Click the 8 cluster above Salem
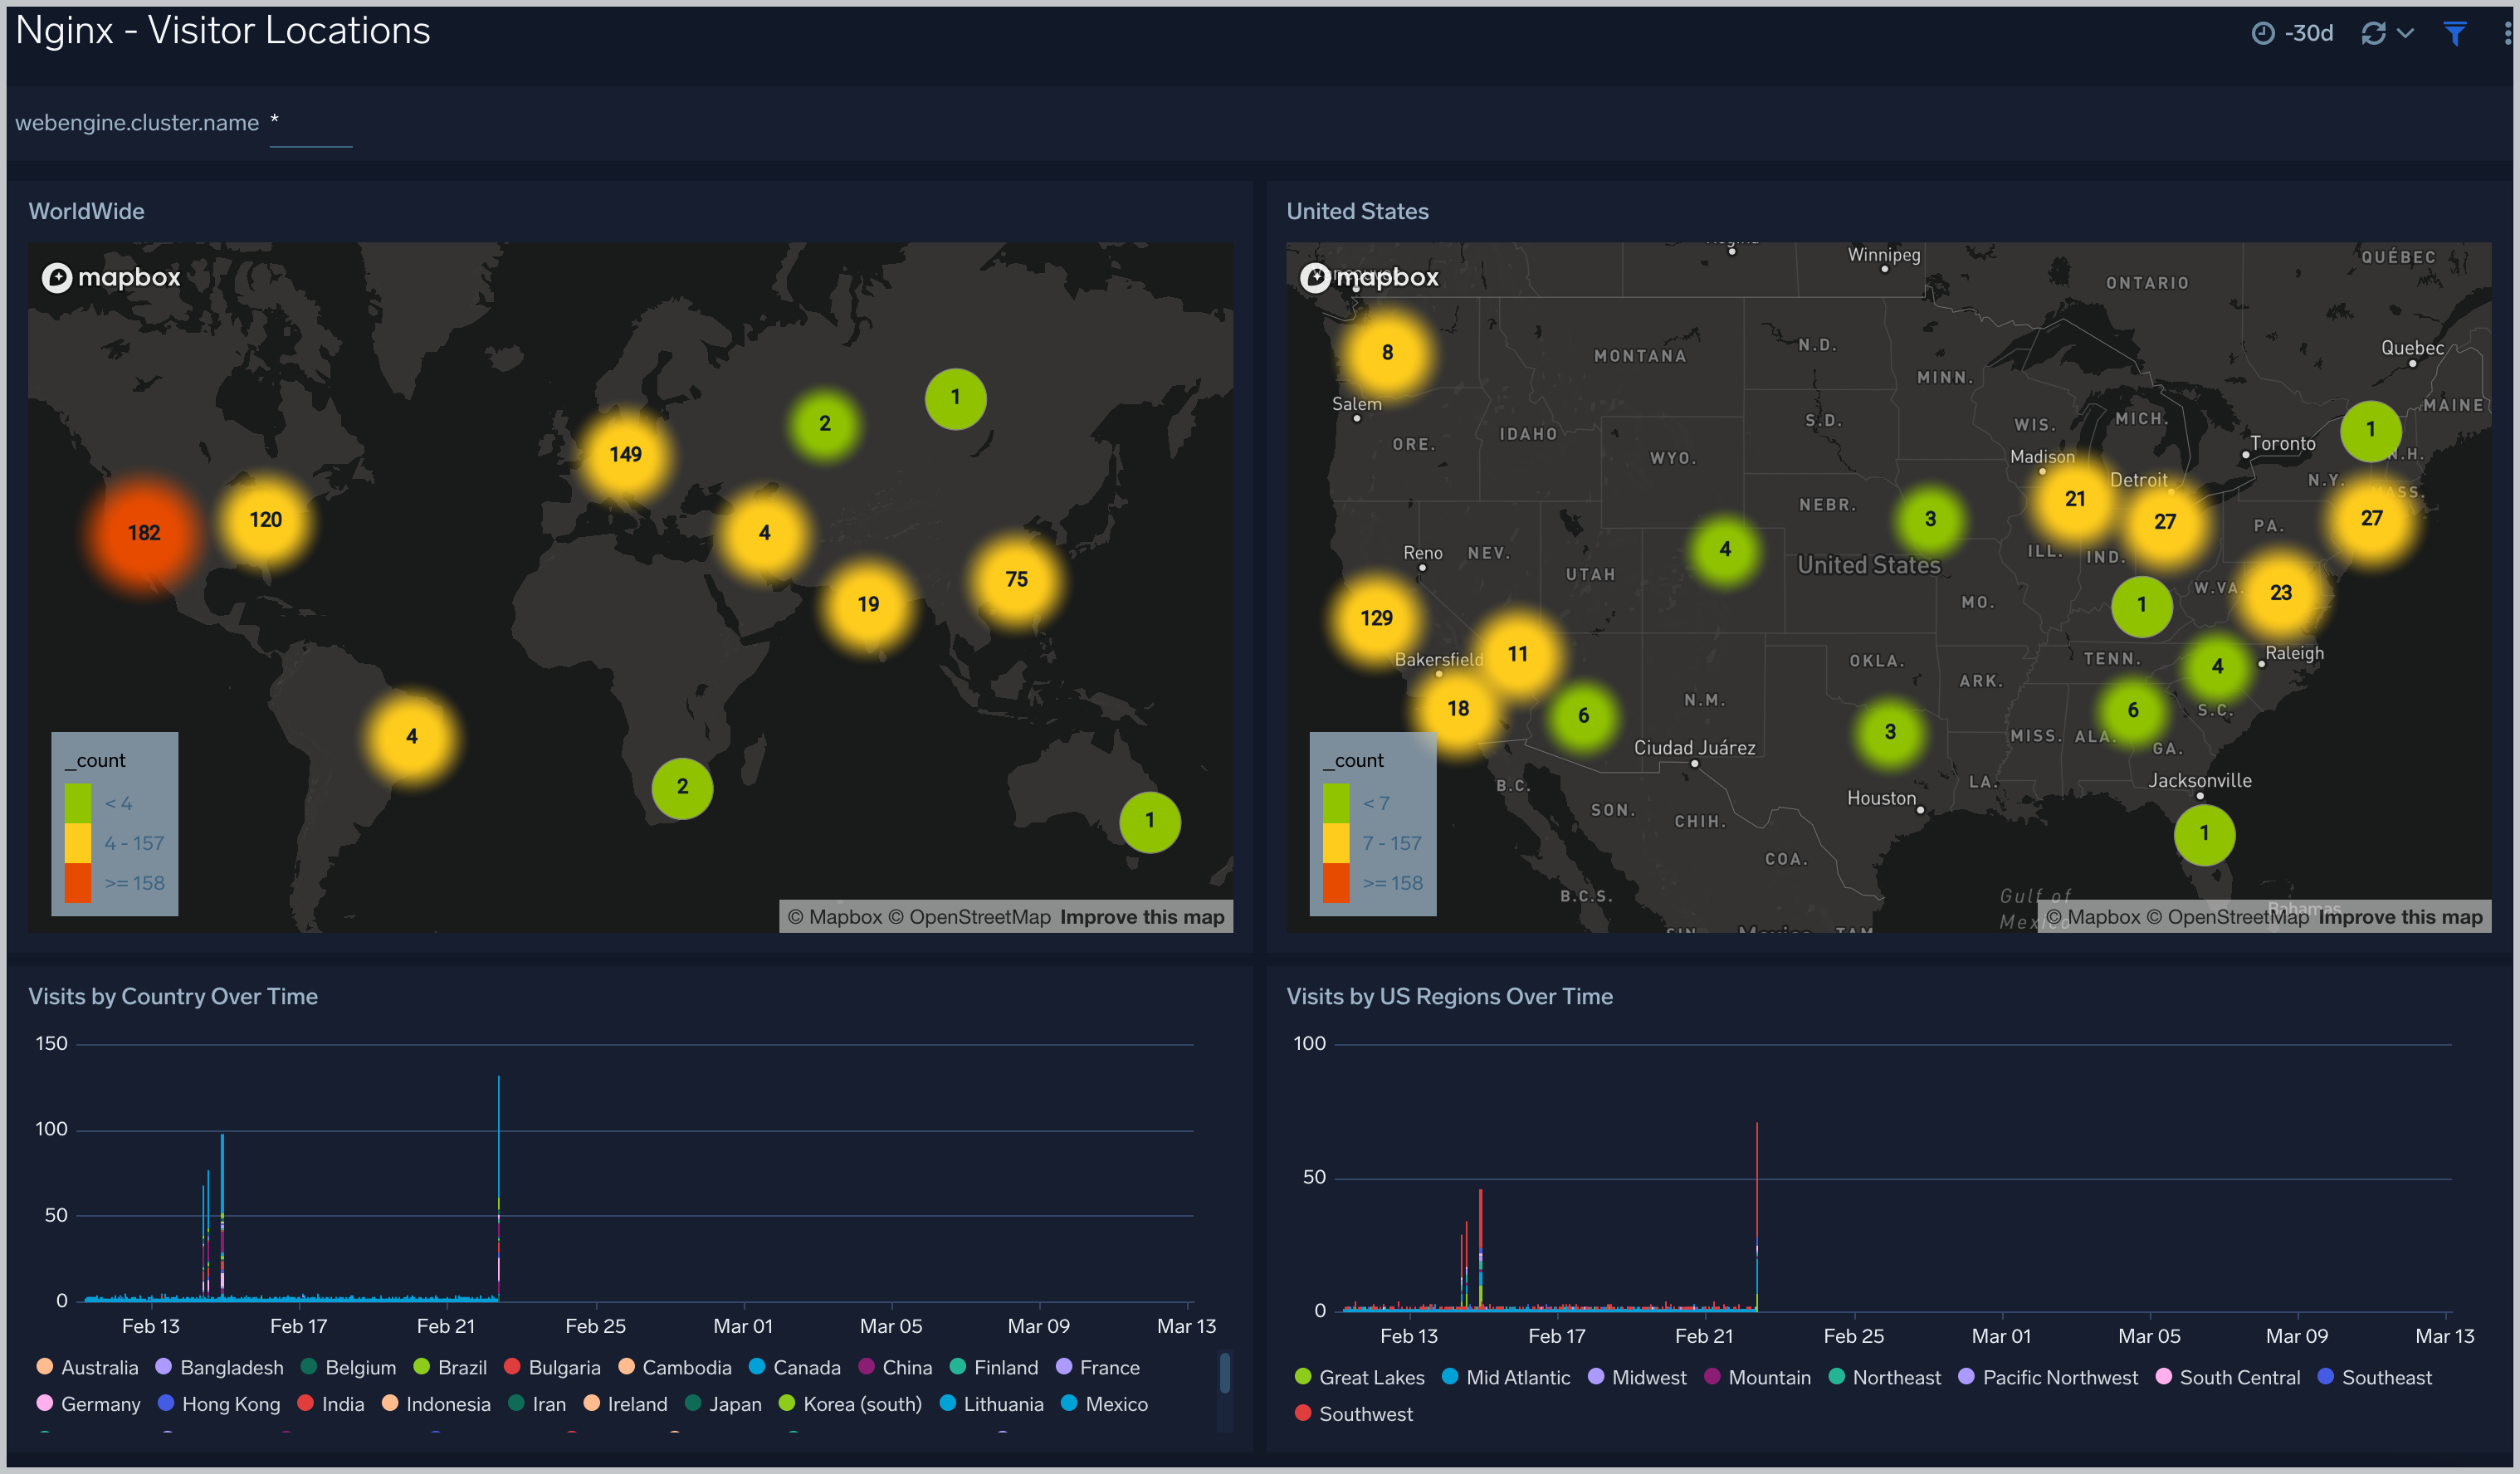The width and height of the screenshot is (2520, 1474). [x=1387, y=353]
